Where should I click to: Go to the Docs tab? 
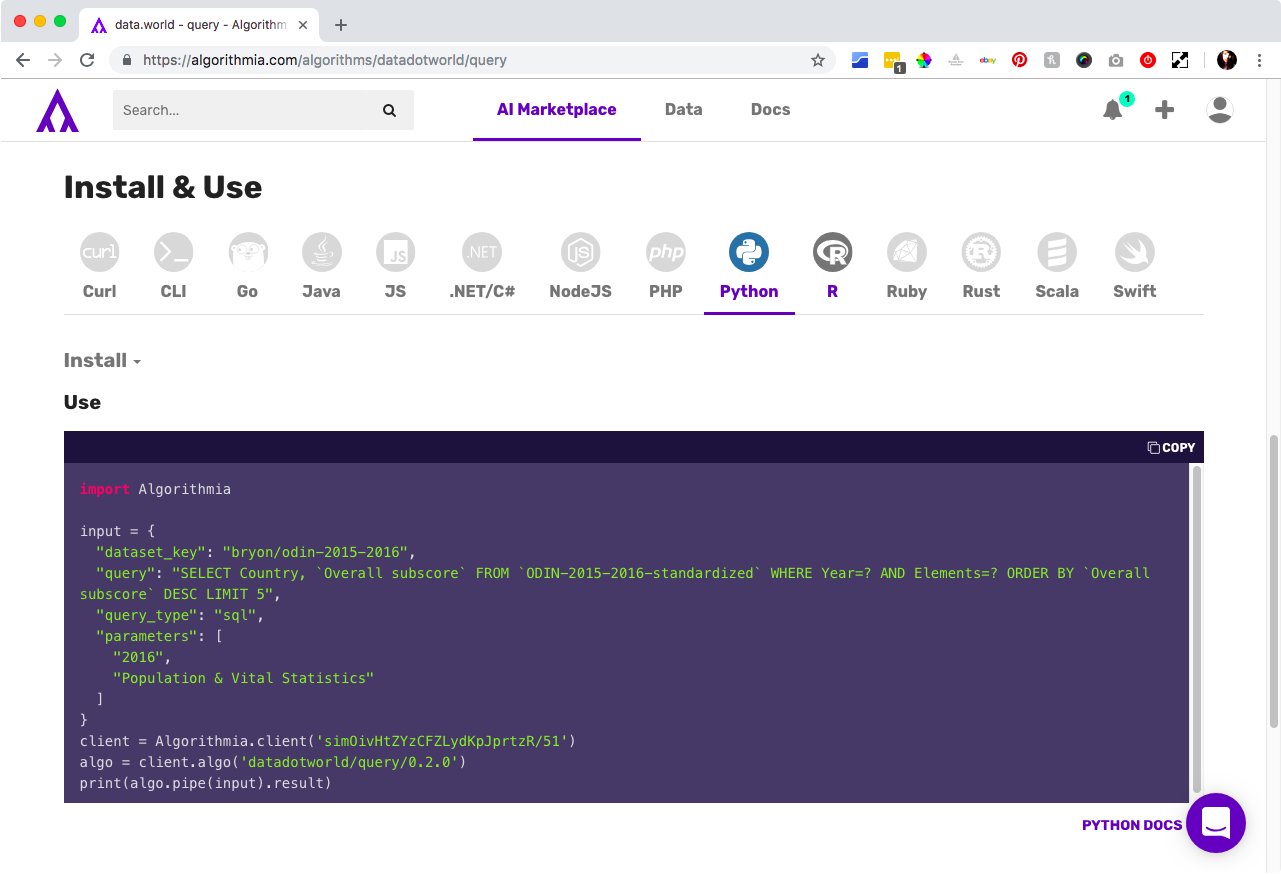pos(771,110)
